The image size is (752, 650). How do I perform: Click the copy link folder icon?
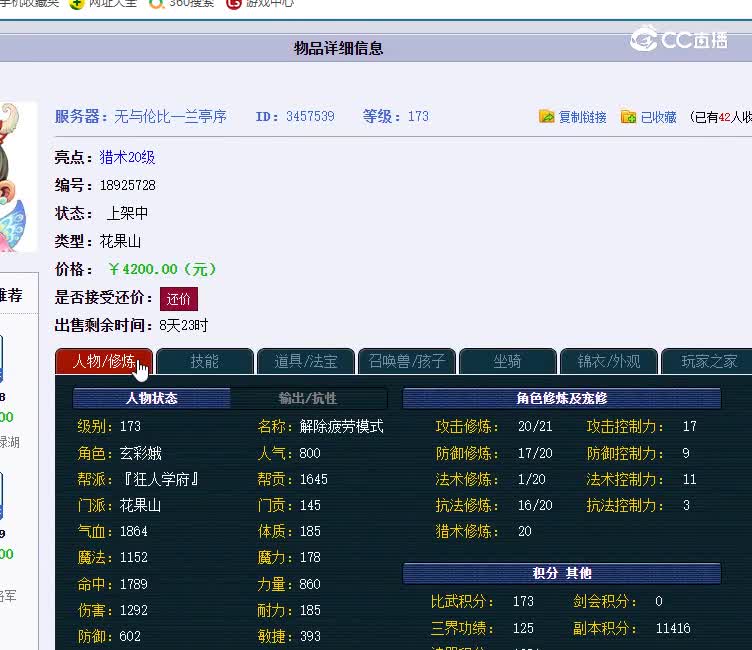(x=547, y=116)
